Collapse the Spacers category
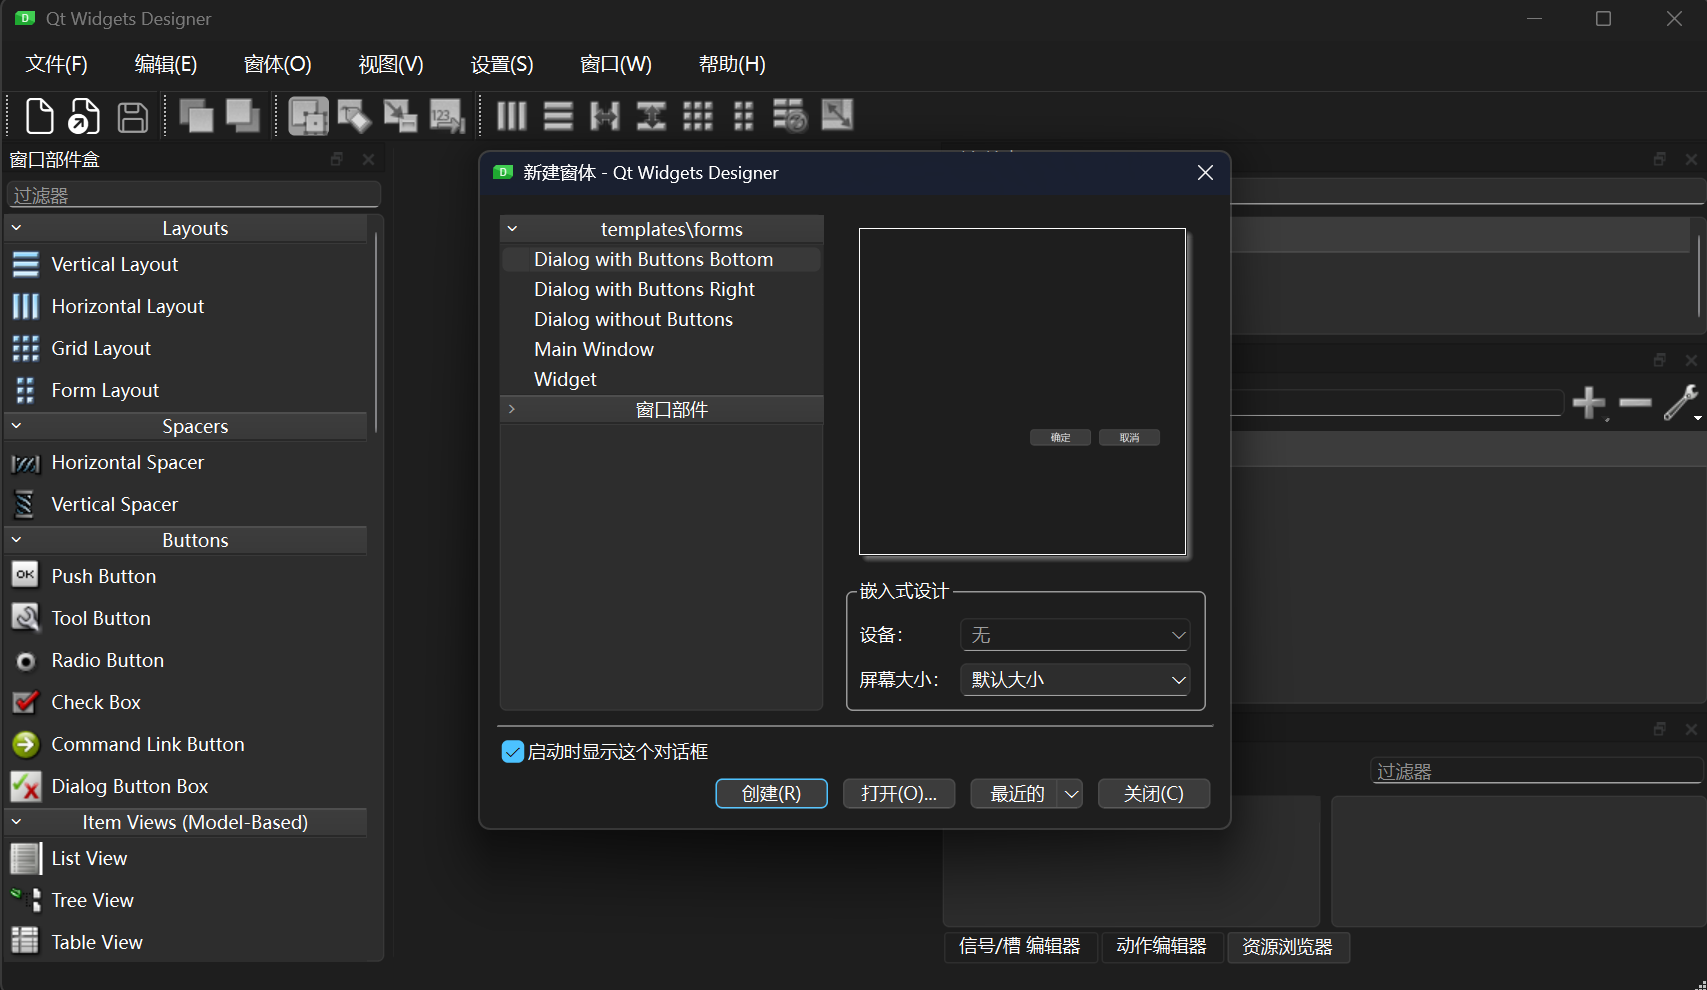Viewport: 1707px width, 990px height. point(16,426)
